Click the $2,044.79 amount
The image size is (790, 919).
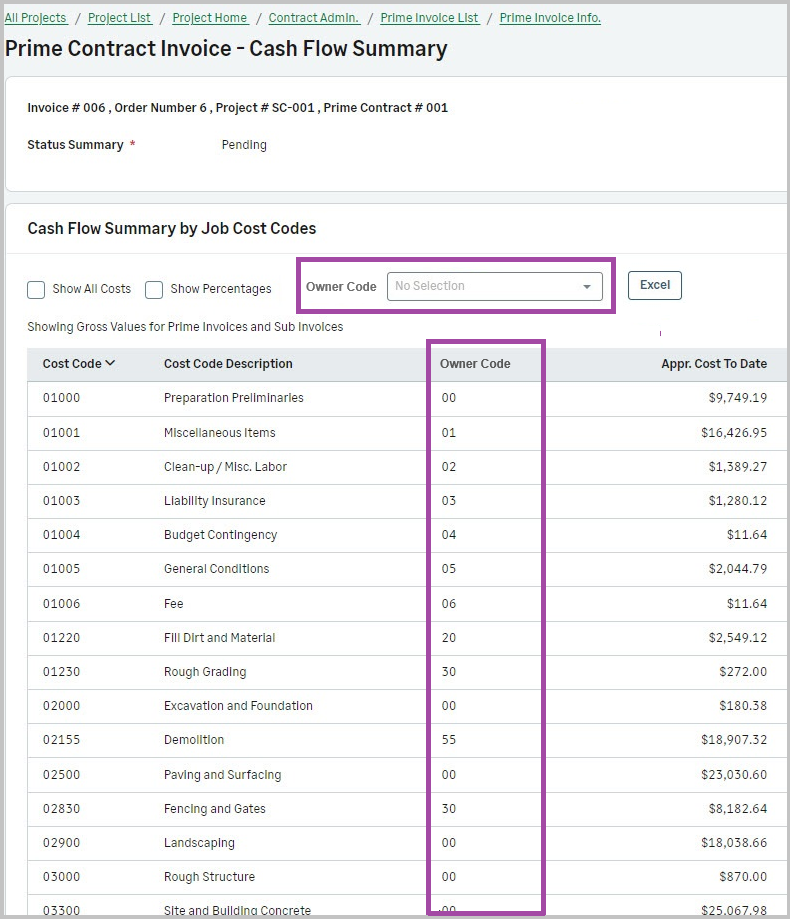pyautogui.click(x=737, y=569)
